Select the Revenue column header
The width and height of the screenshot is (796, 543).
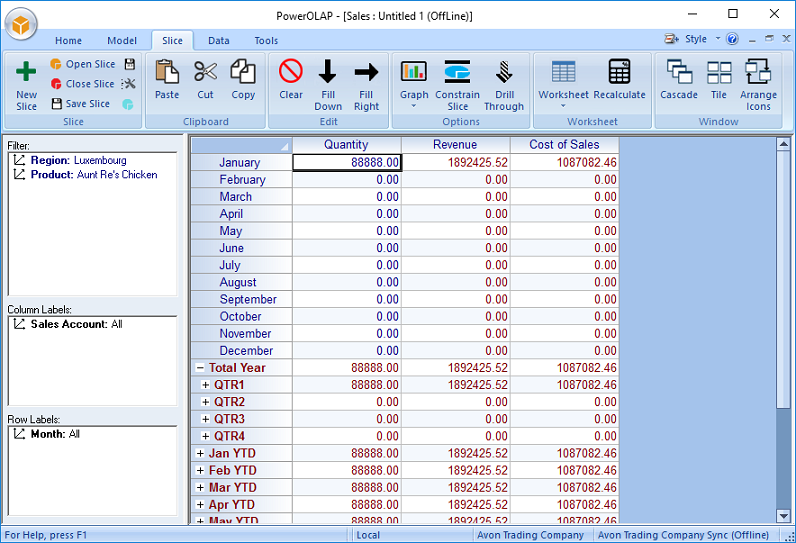(x=455, y=145)
